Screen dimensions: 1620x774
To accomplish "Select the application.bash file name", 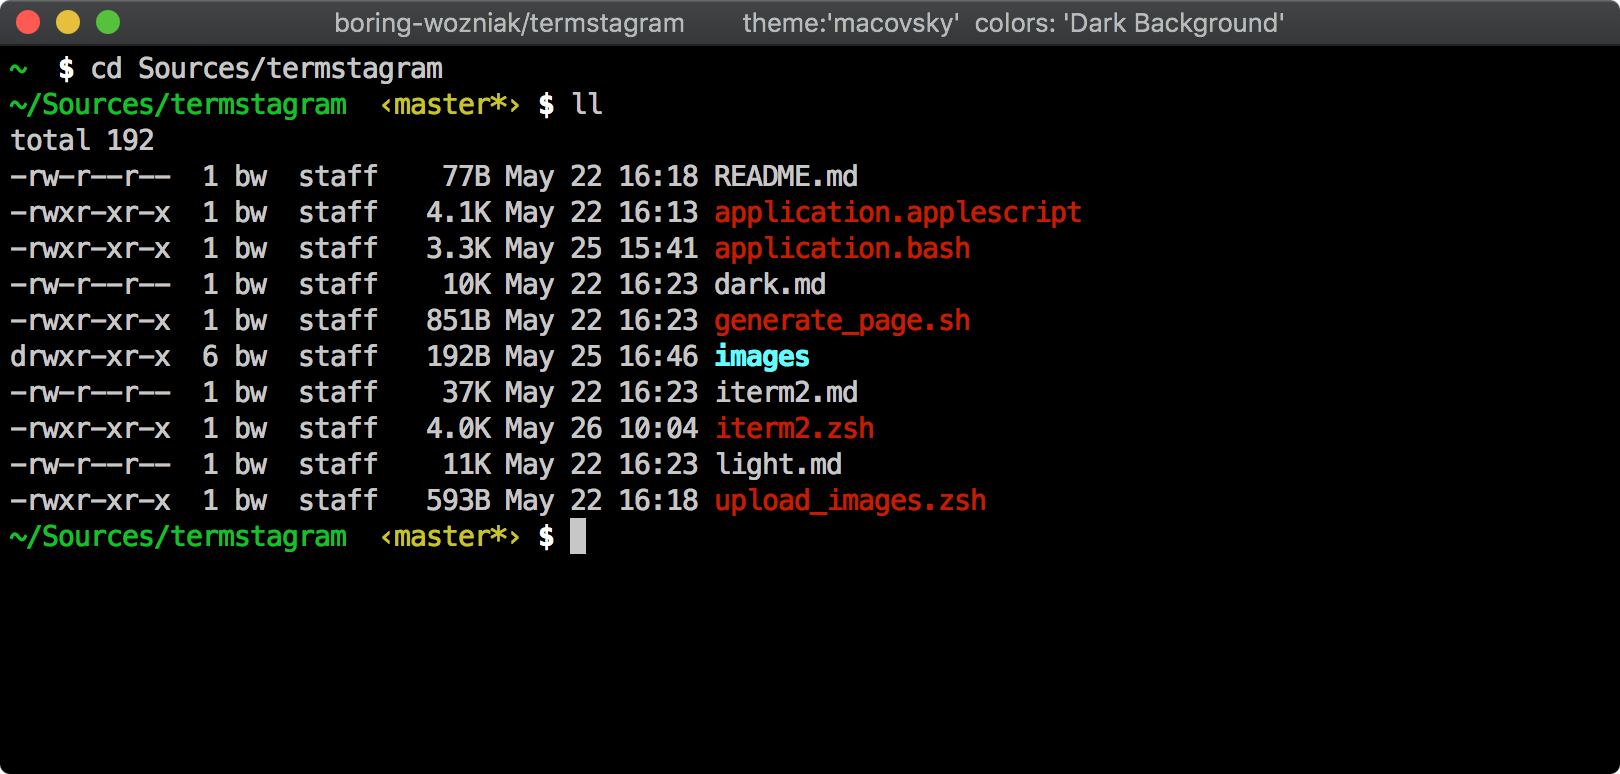I will pos(842,249).
